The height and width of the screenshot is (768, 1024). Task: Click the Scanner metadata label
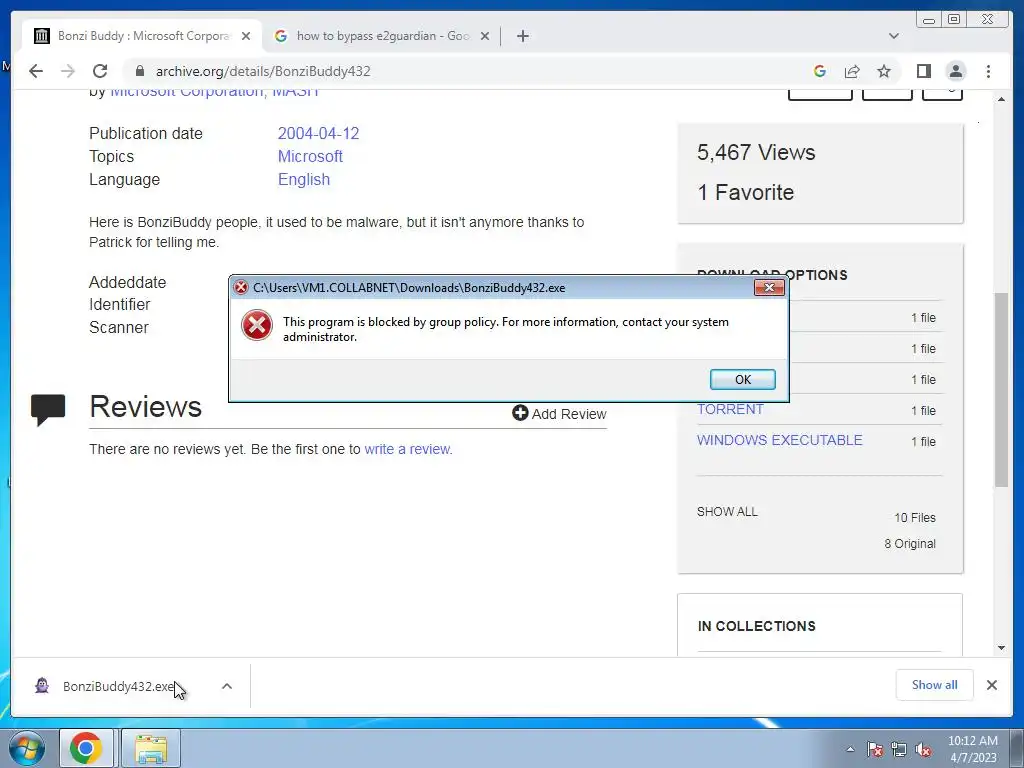(119, 327)
